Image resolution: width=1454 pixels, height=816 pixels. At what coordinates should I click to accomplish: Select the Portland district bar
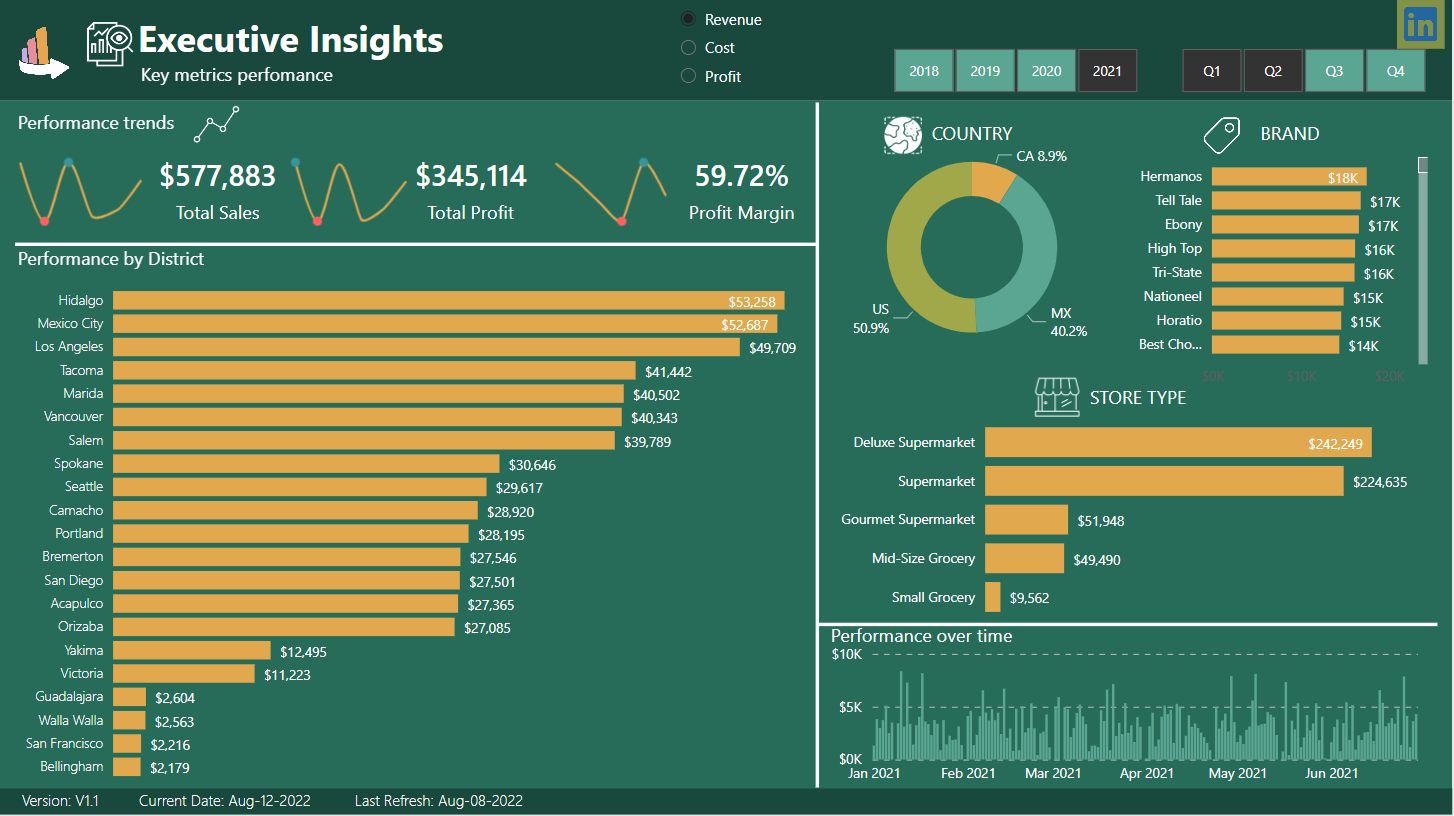coord(290,533)
